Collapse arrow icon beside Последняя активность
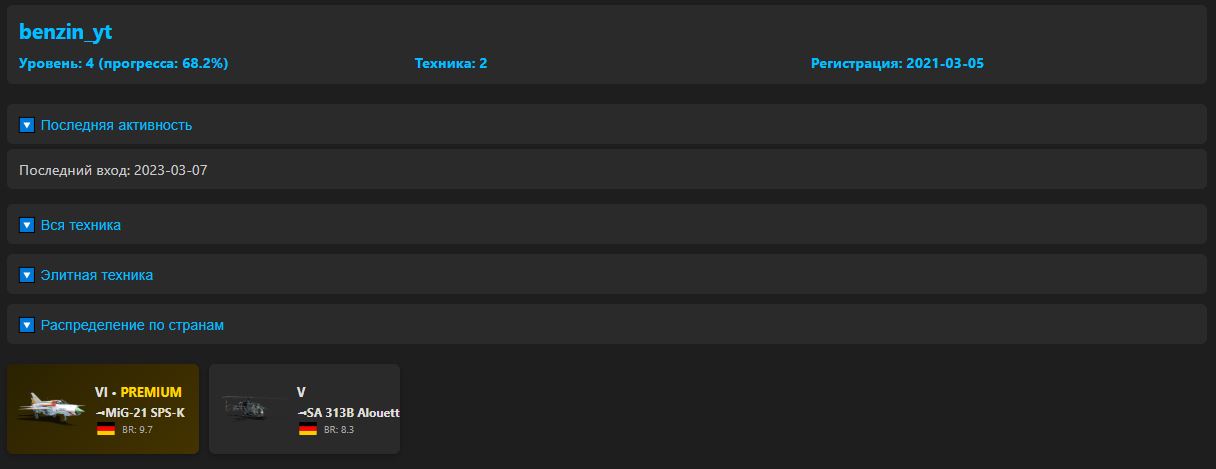 pos(27,125)
